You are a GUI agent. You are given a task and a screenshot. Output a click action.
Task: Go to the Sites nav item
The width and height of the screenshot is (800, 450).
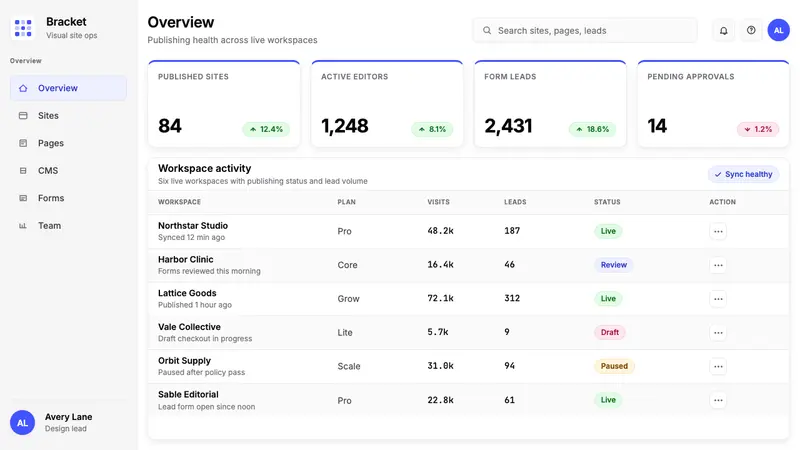[68, 116]
